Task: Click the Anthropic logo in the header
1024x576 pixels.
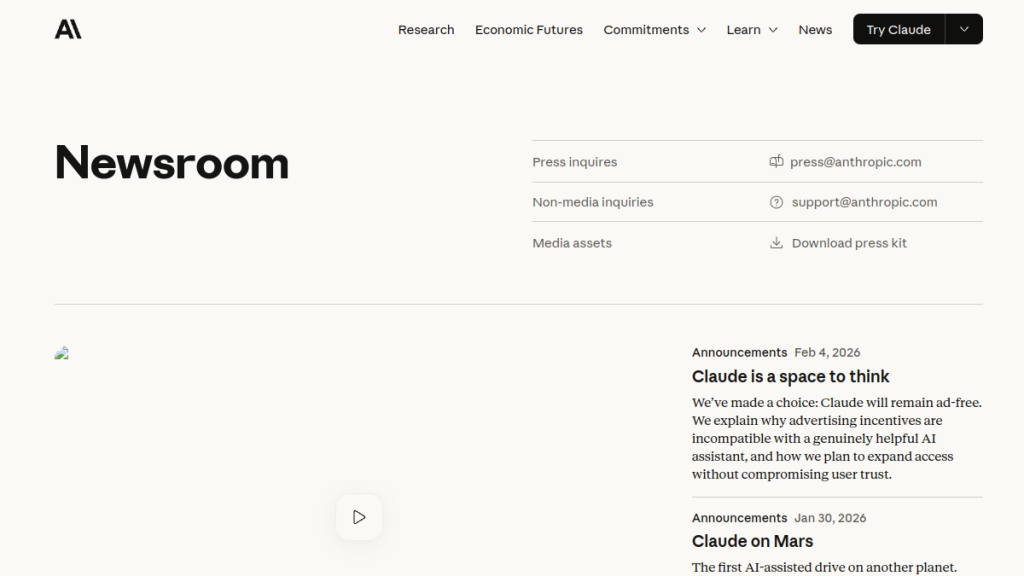Action: (x=68, y=29)
